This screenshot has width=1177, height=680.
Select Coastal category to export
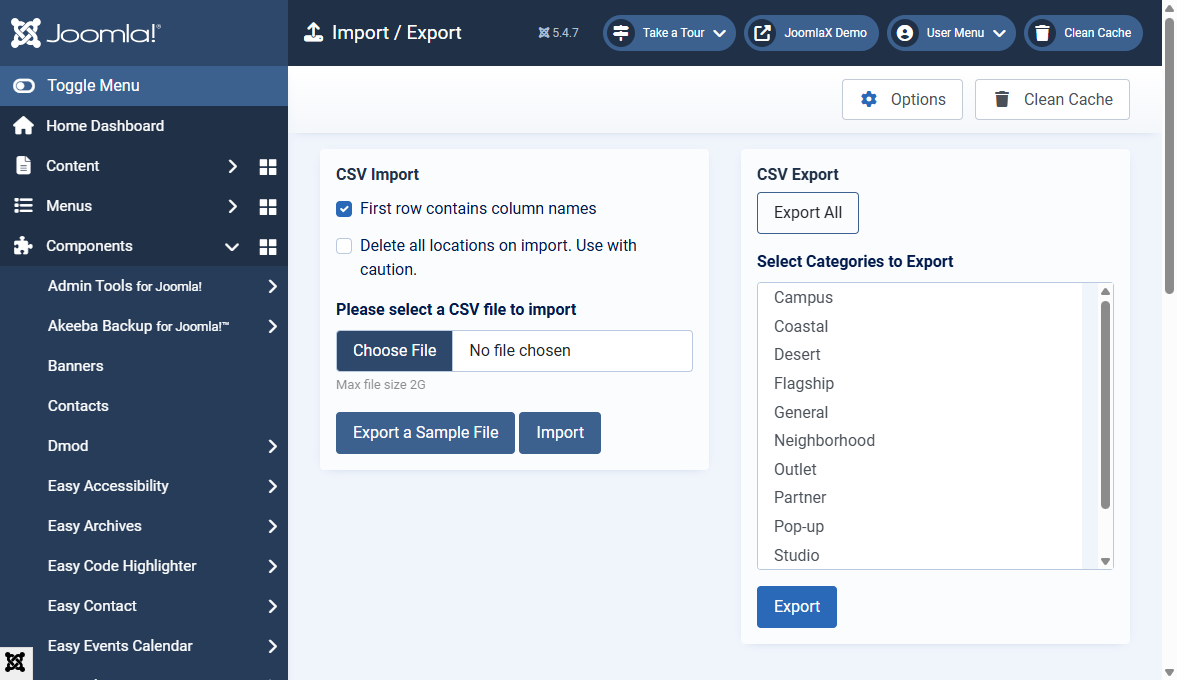click(920, 326)
